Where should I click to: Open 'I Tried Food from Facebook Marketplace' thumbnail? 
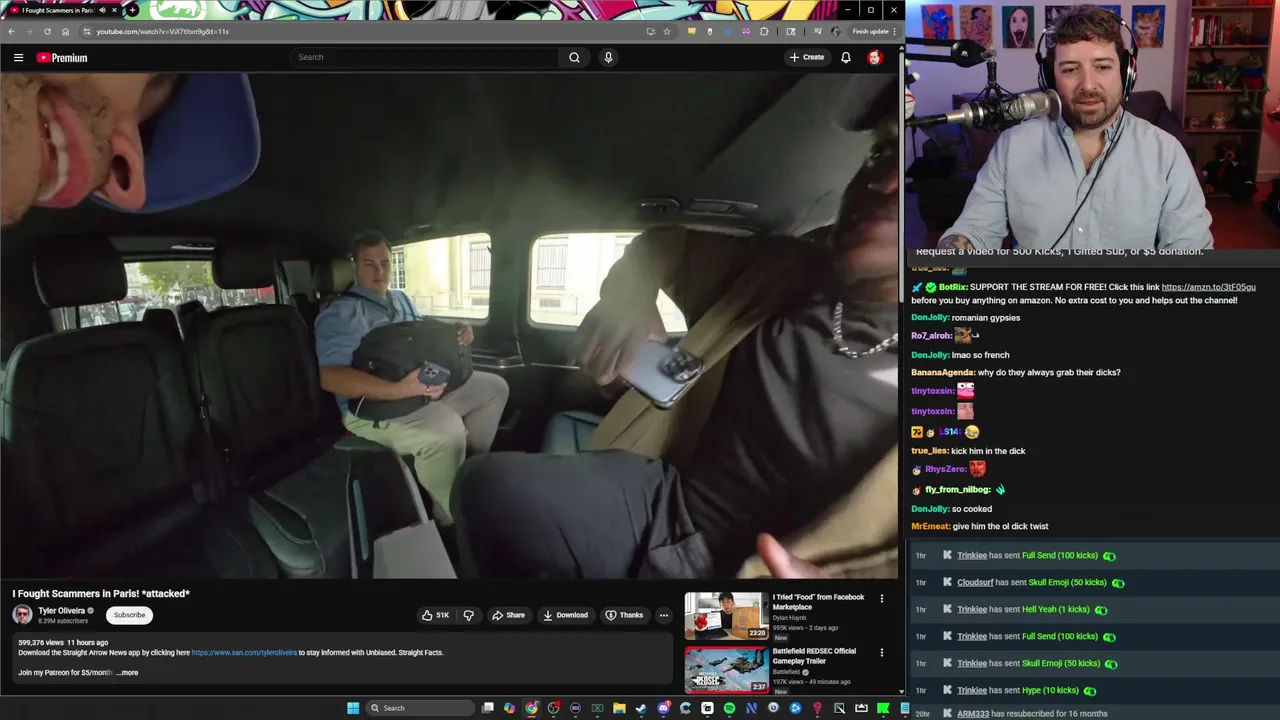click(726, 615)
